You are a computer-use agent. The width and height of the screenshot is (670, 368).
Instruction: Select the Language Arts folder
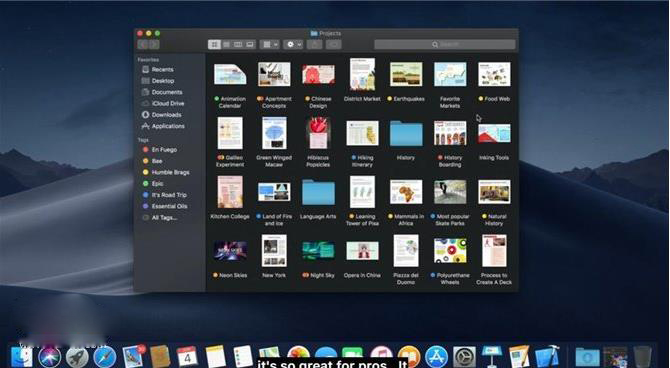[318, 192]
